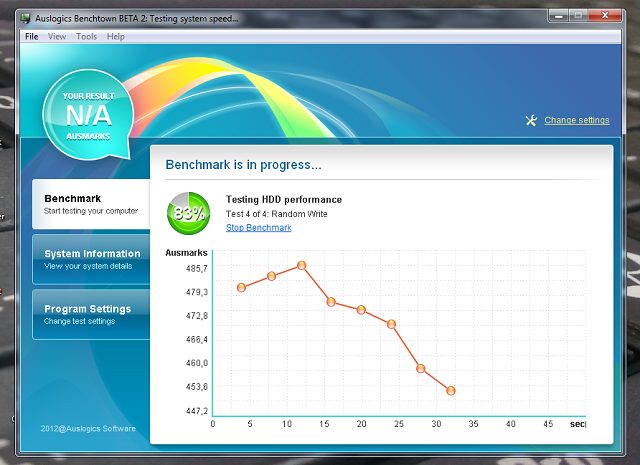640x465 pixels.
Task: Click the graph point near 20 sec
Action: pyautogui.click(x=361, y=310)
